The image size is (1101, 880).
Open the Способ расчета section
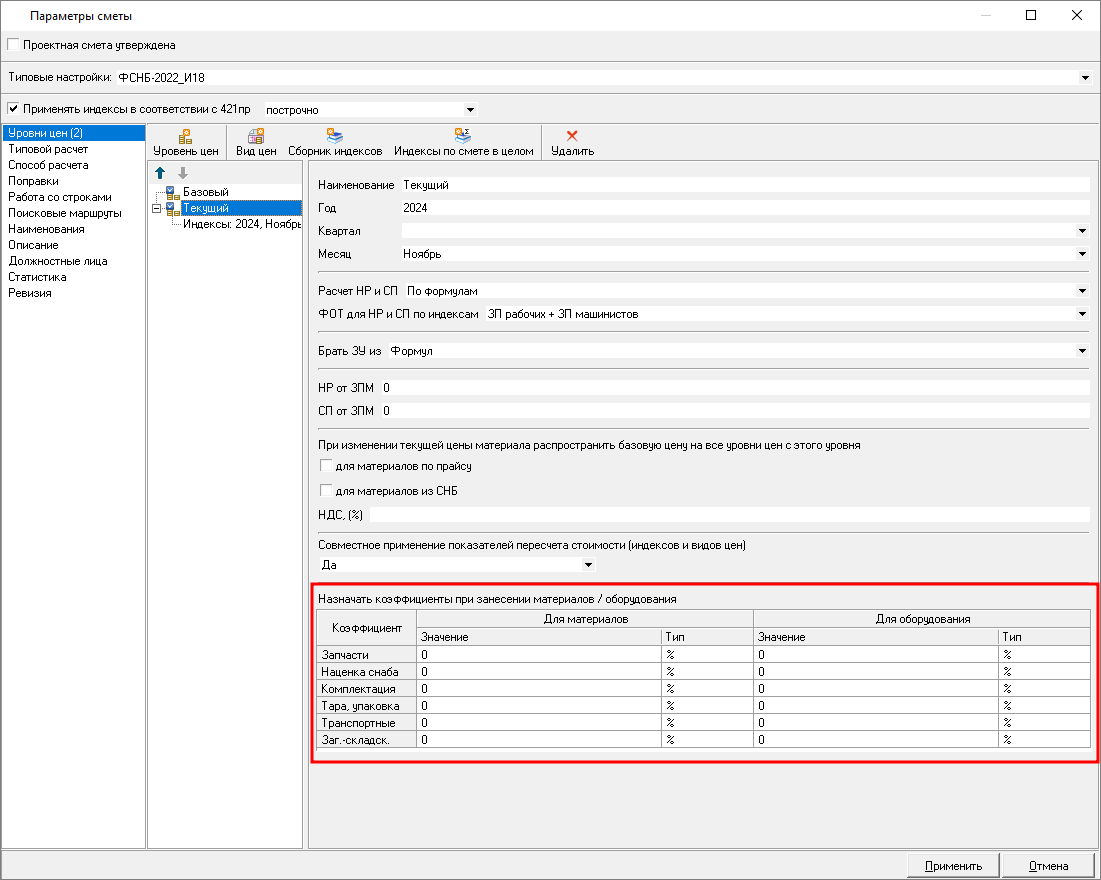coord(48,165)
